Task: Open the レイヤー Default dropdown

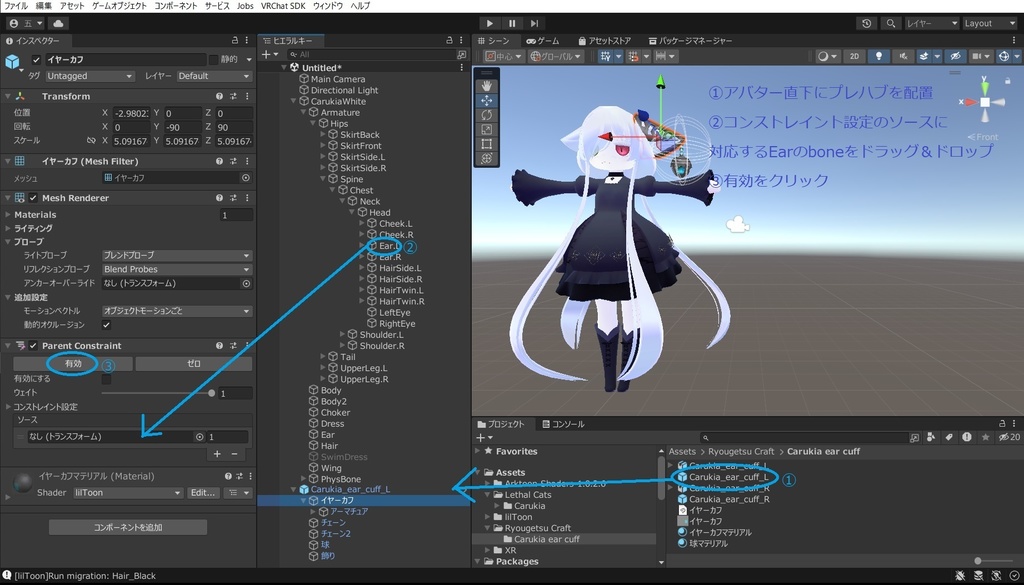Action: pos(214,76)
